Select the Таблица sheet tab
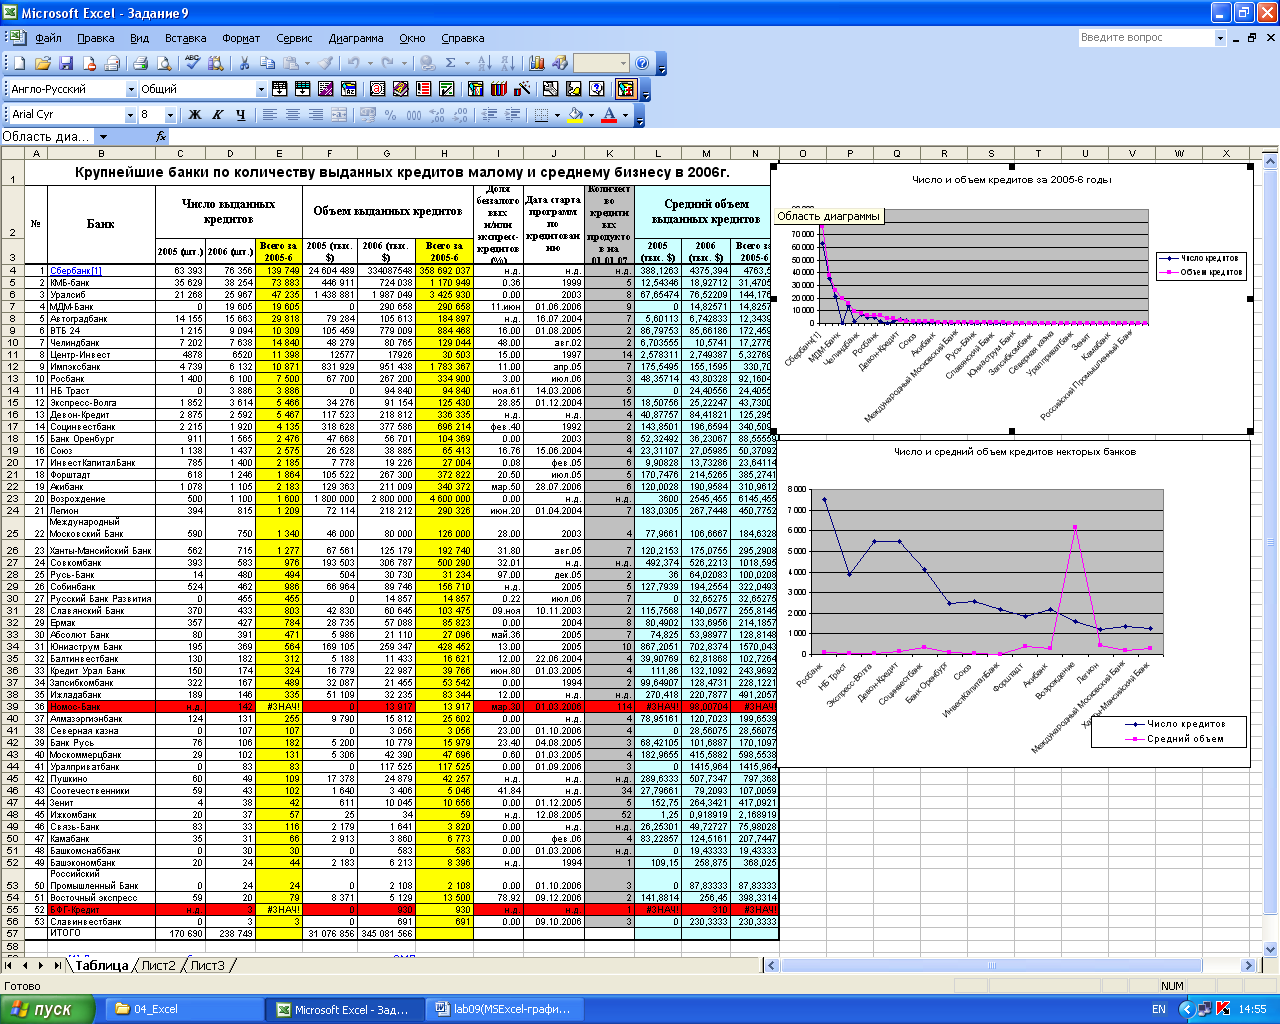Viewport: 1280px width, 1024px height. click(101, 965)
